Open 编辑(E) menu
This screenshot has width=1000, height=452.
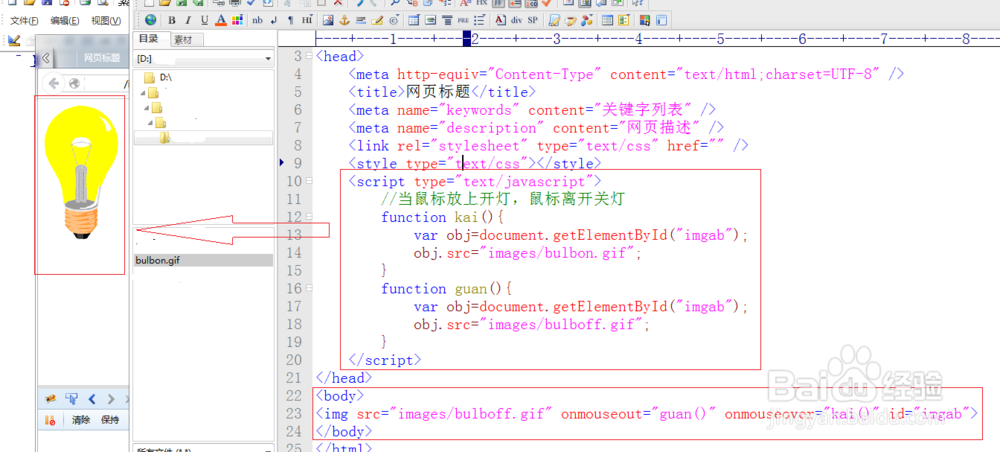pos(65,20)
